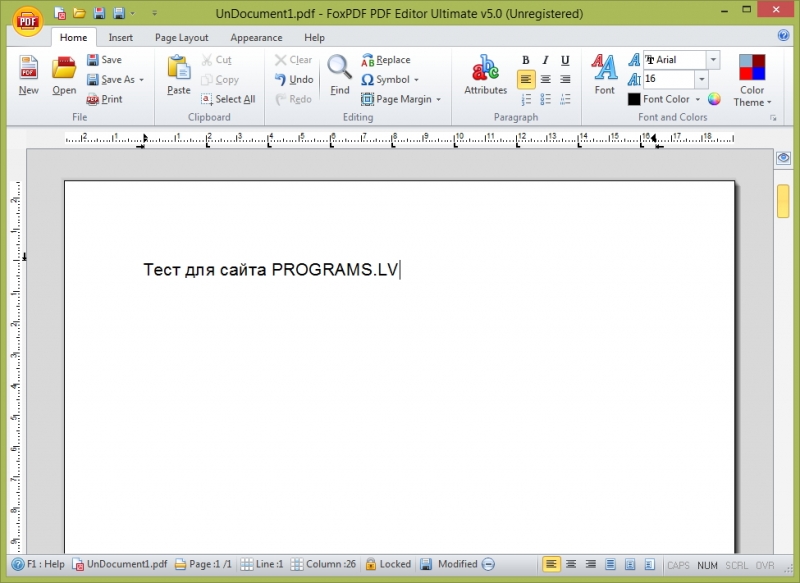
Task: Click the quick access save icon
Action: point(99,13)
